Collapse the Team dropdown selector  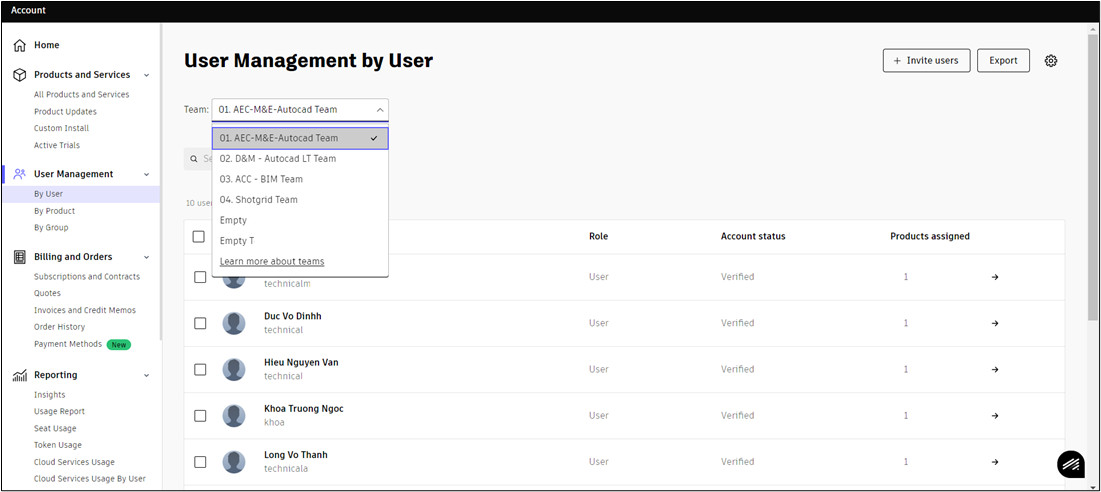pyautogui.click(x=300, y=110)
